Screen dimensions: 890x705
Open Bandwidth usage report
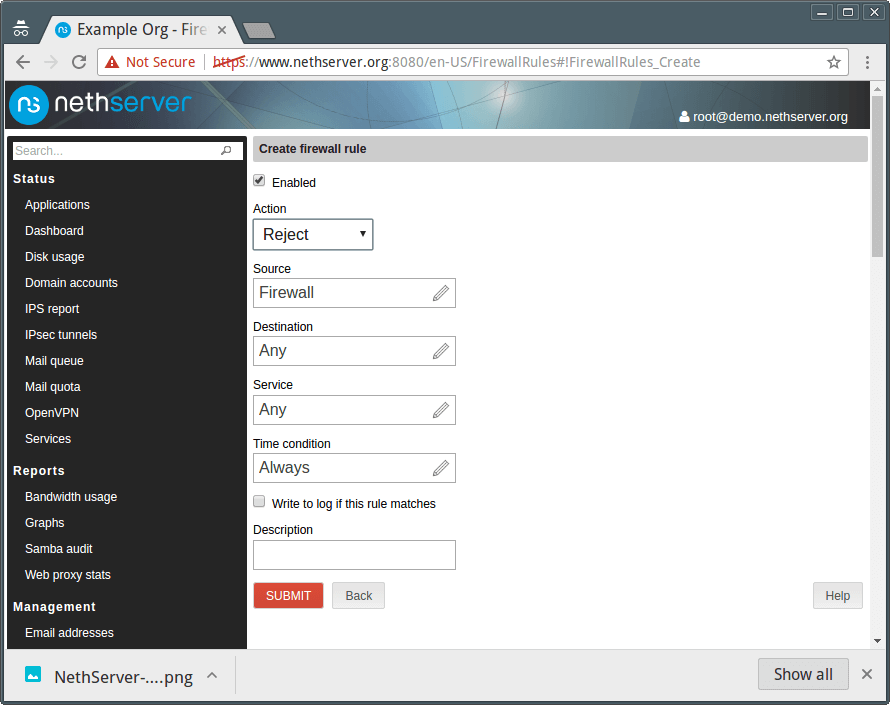(71, 497)
